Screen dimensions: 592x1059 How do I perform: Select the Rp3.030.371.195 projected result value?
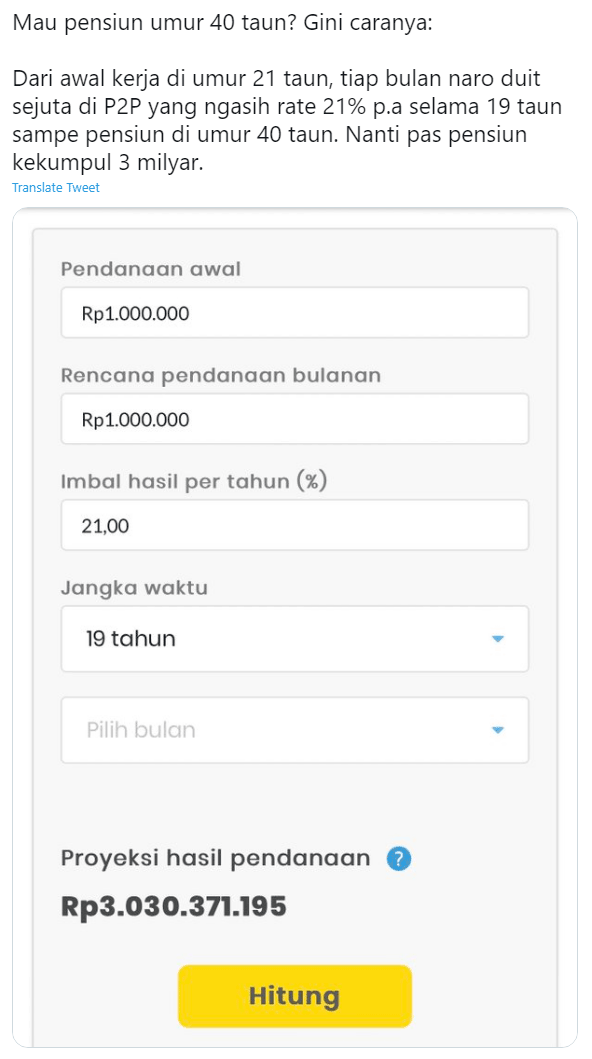click(x=172, y=906)
